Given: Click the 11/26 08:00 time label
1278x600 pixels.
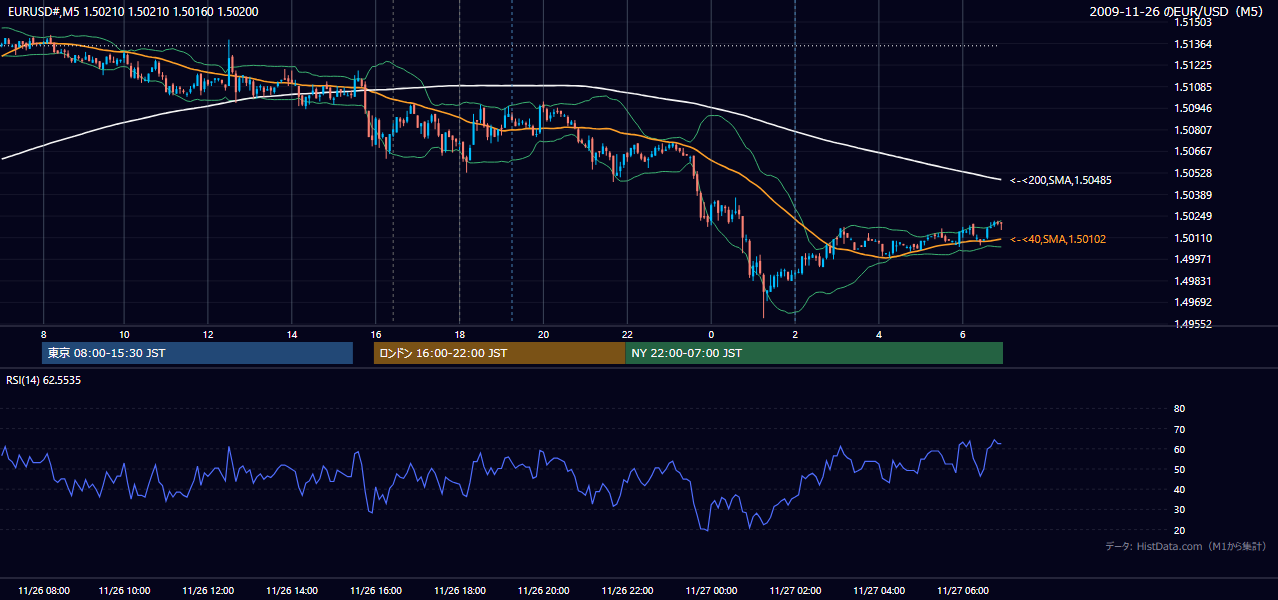Looking at the screenshot, I should [43, 590].
